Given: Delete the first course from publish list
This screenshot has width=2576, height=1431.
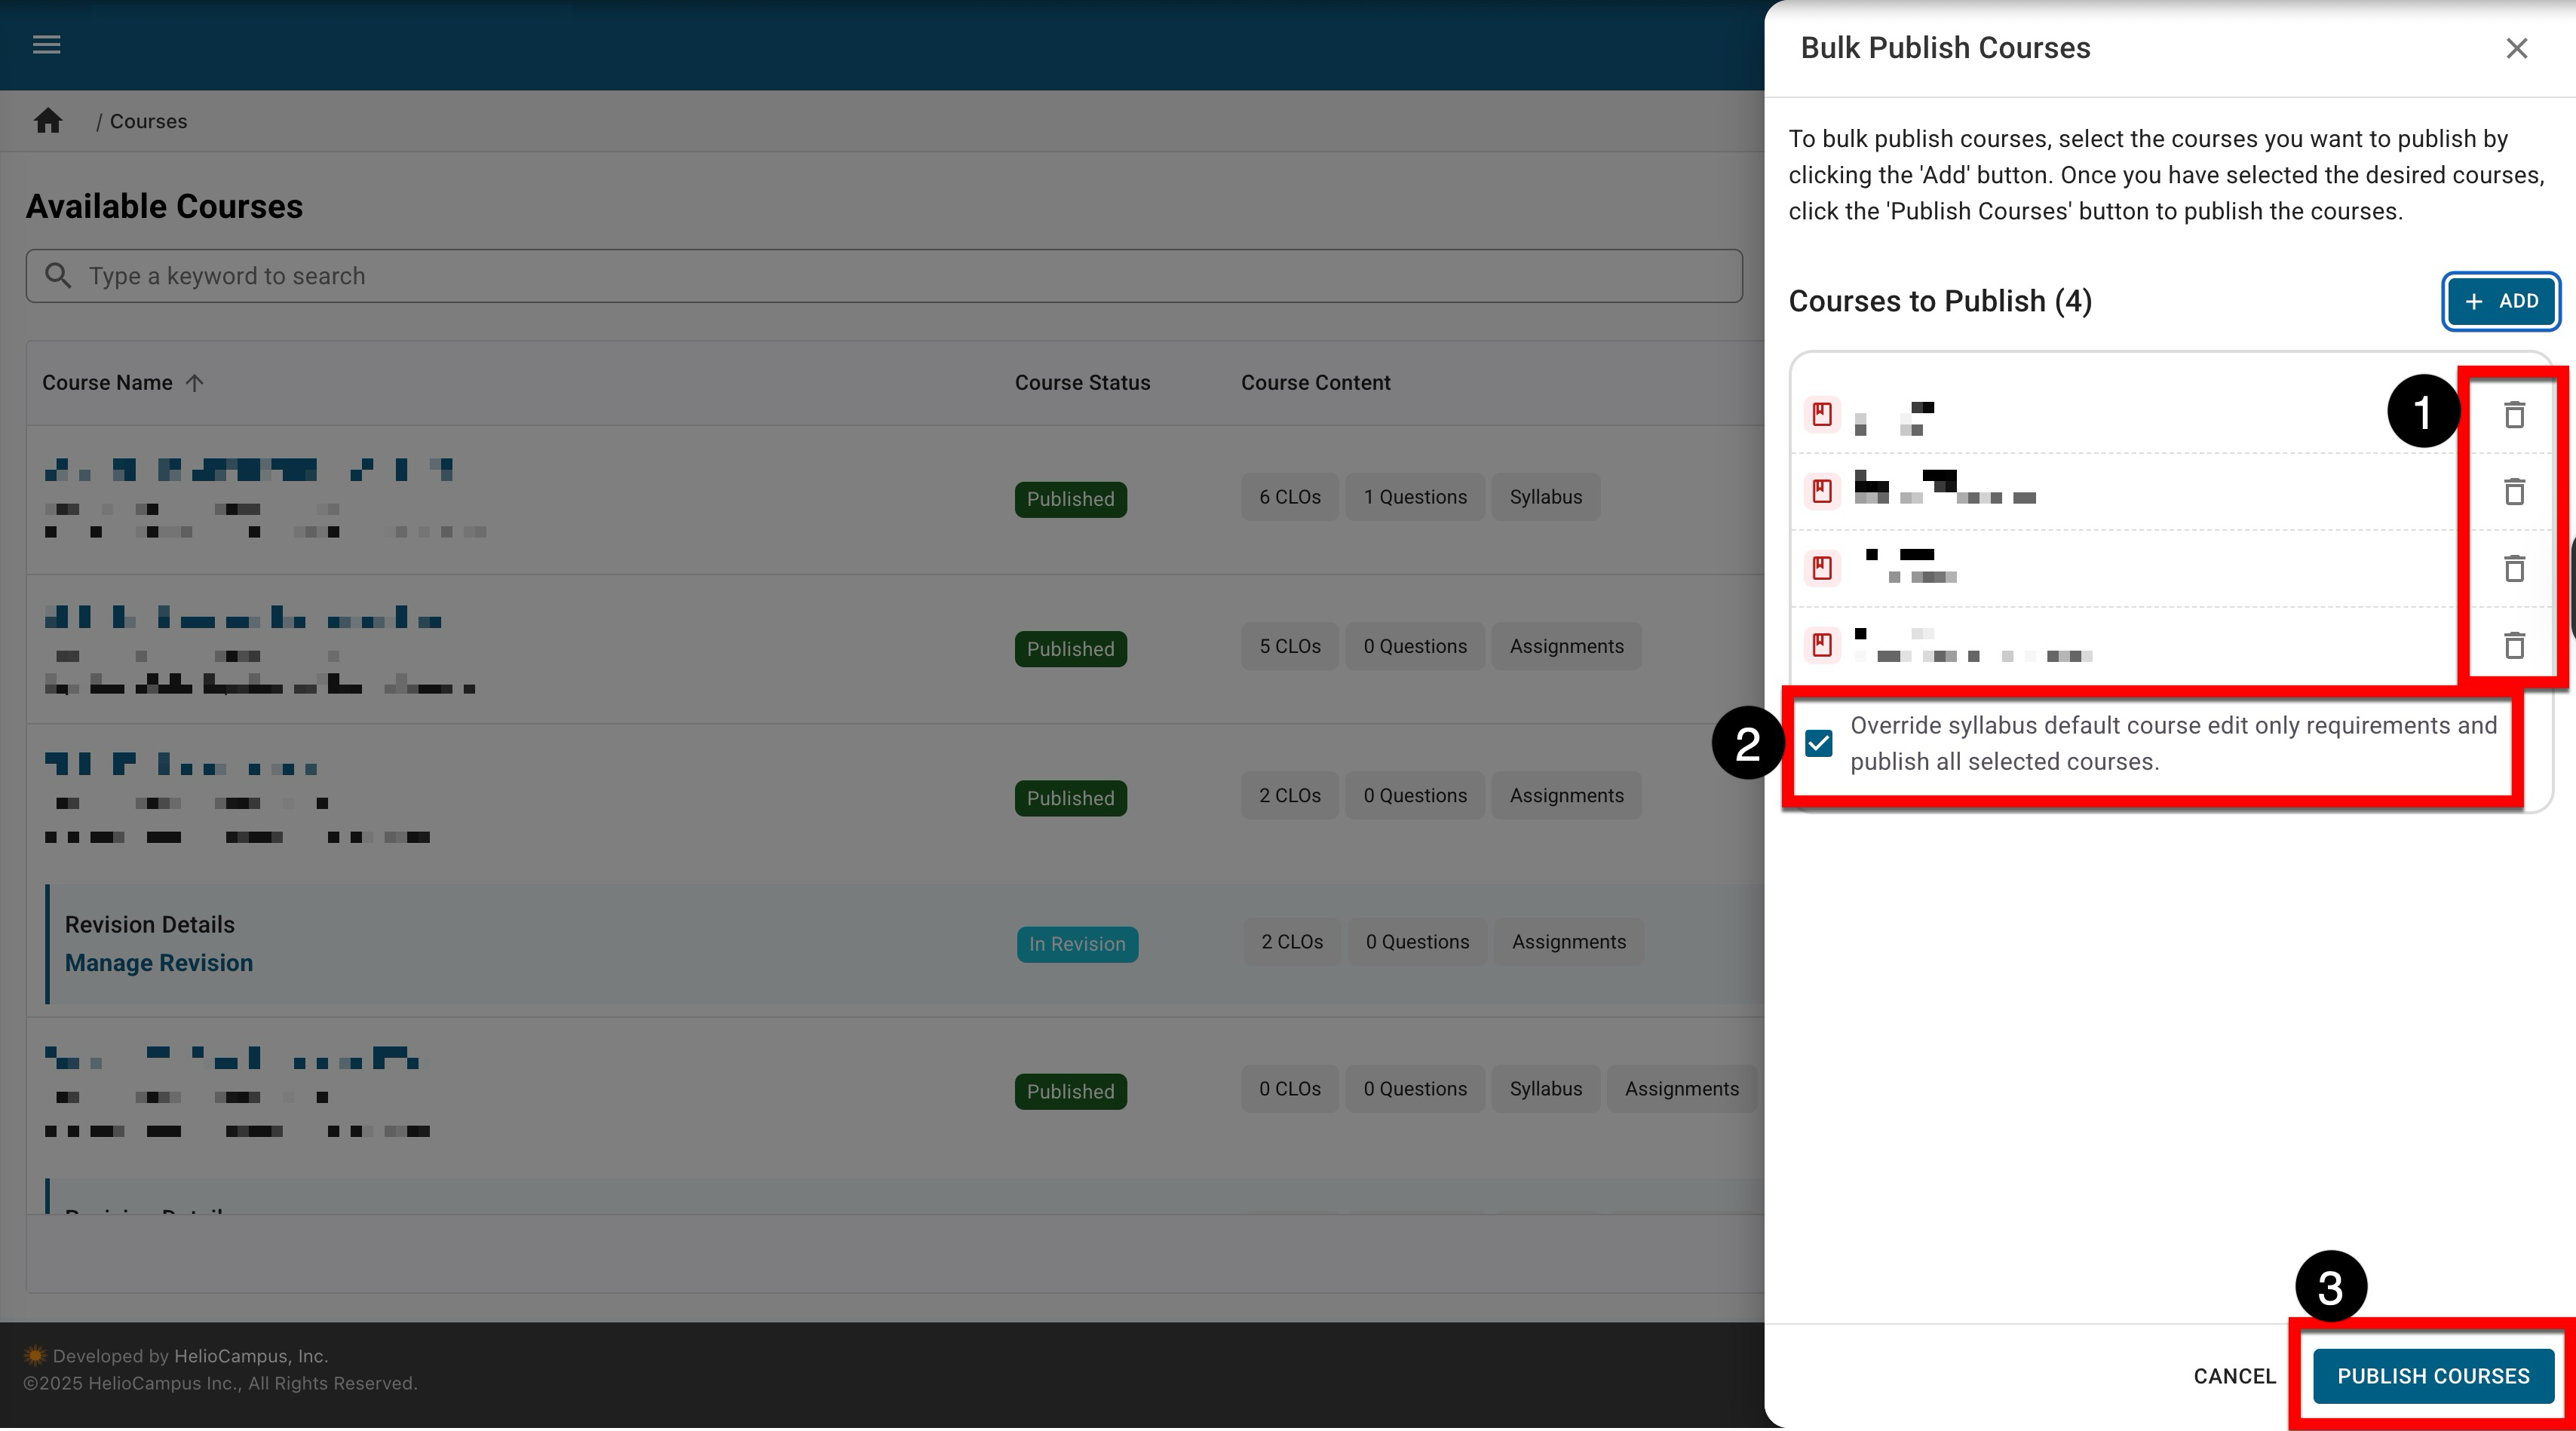Looking at the screenshot, I should pos(2514,414).
